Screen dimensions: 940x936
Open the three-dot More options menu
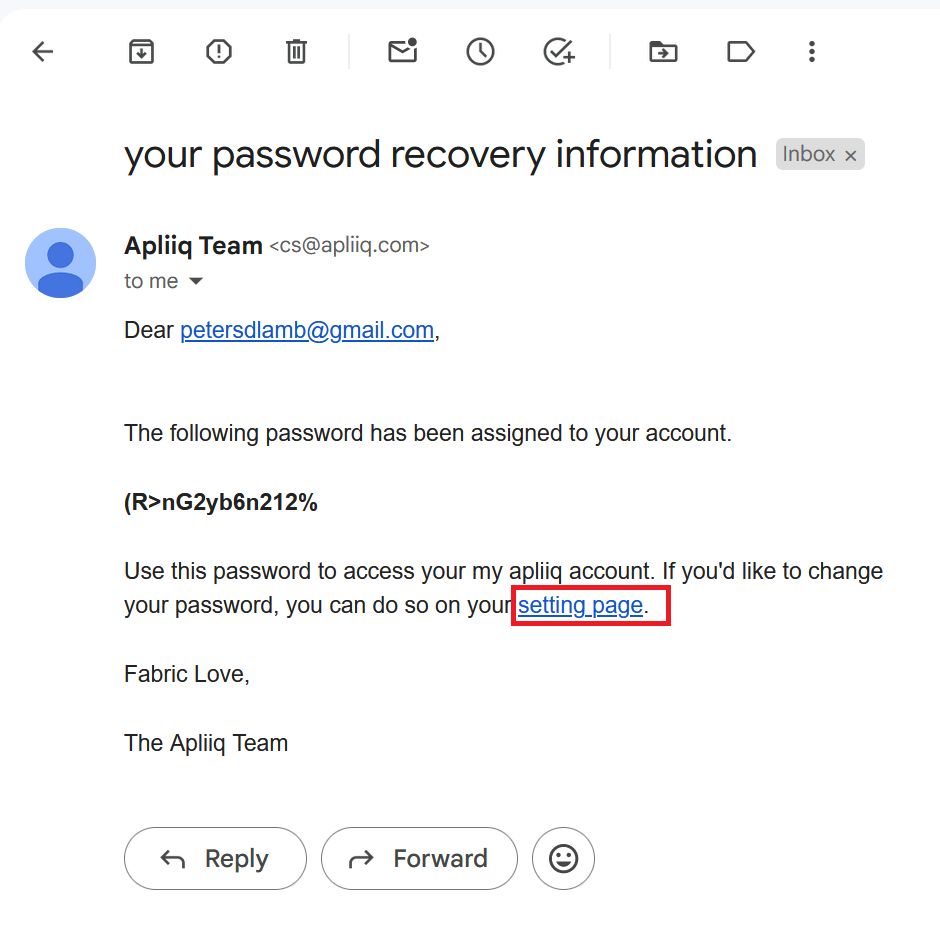coord(812,52)
